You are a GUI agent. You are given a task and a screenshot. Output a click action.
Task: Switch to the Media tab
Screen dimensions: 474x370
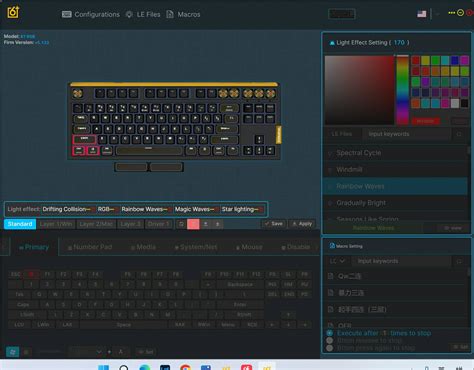[x=143, y=247]
